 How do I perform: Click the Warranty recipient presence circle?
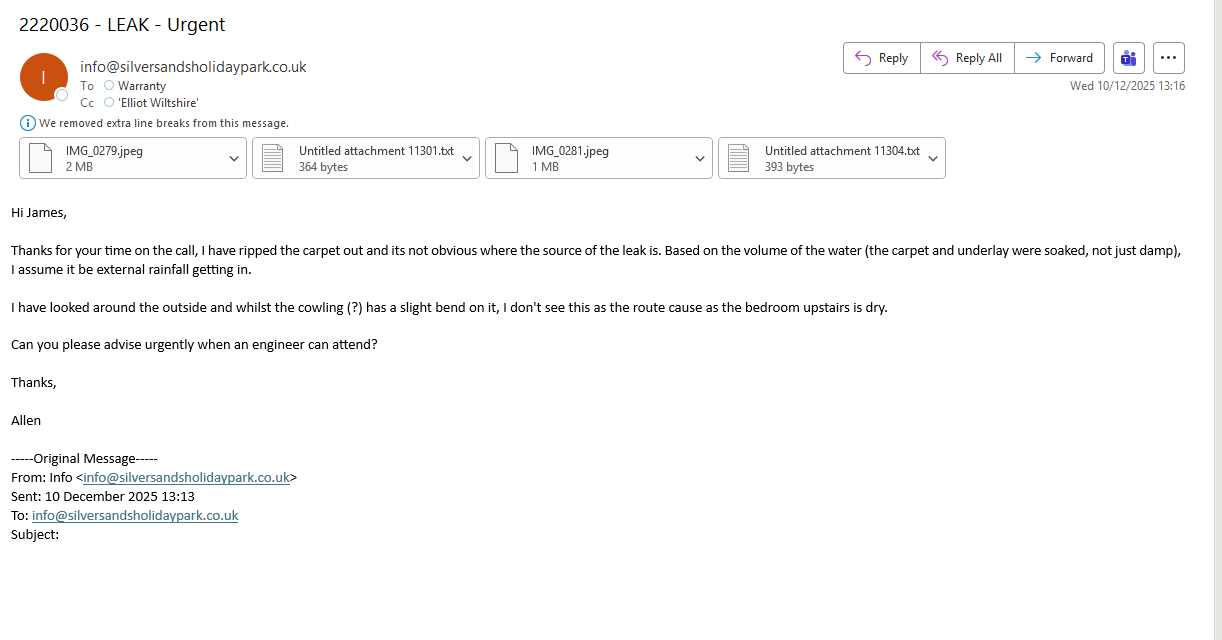pyautogui.click(x=109, y=86)
